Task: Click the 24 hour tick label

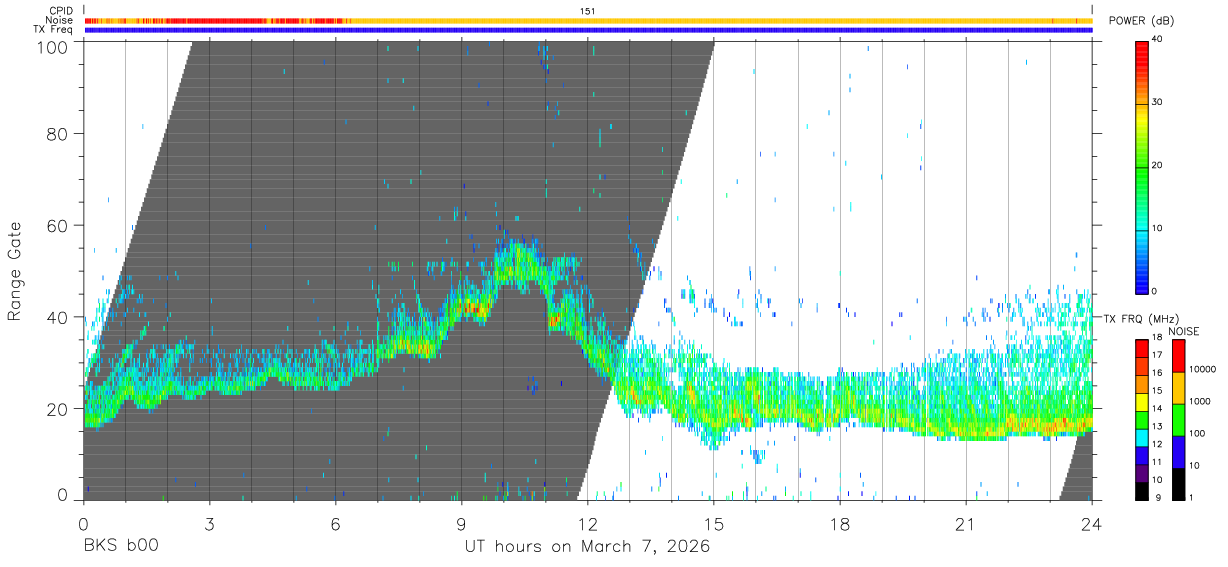Action: (x=1092, y=523)
